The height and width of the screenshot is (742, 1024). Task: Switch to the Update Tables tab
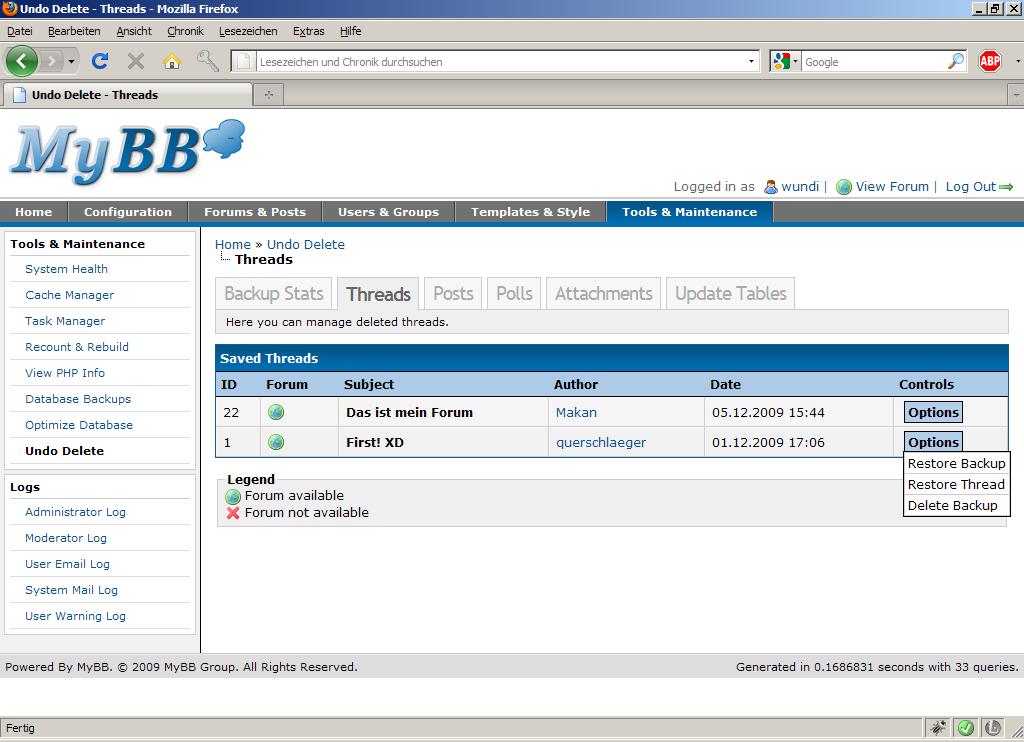(730, 293)
